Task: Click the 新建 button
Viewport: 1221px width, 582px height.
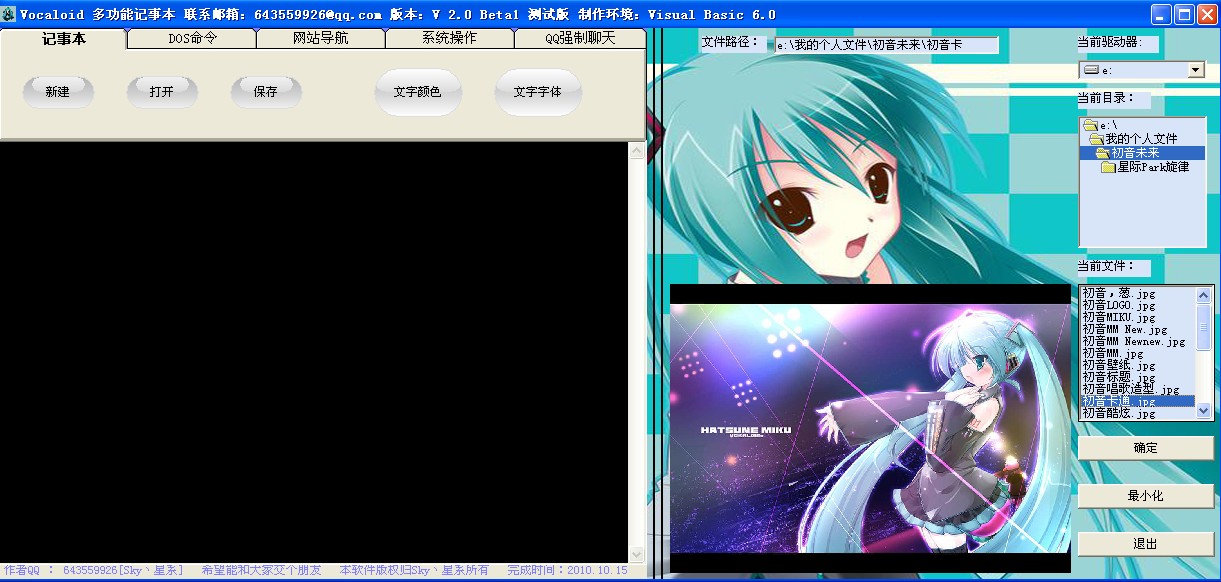Action: 58,92
